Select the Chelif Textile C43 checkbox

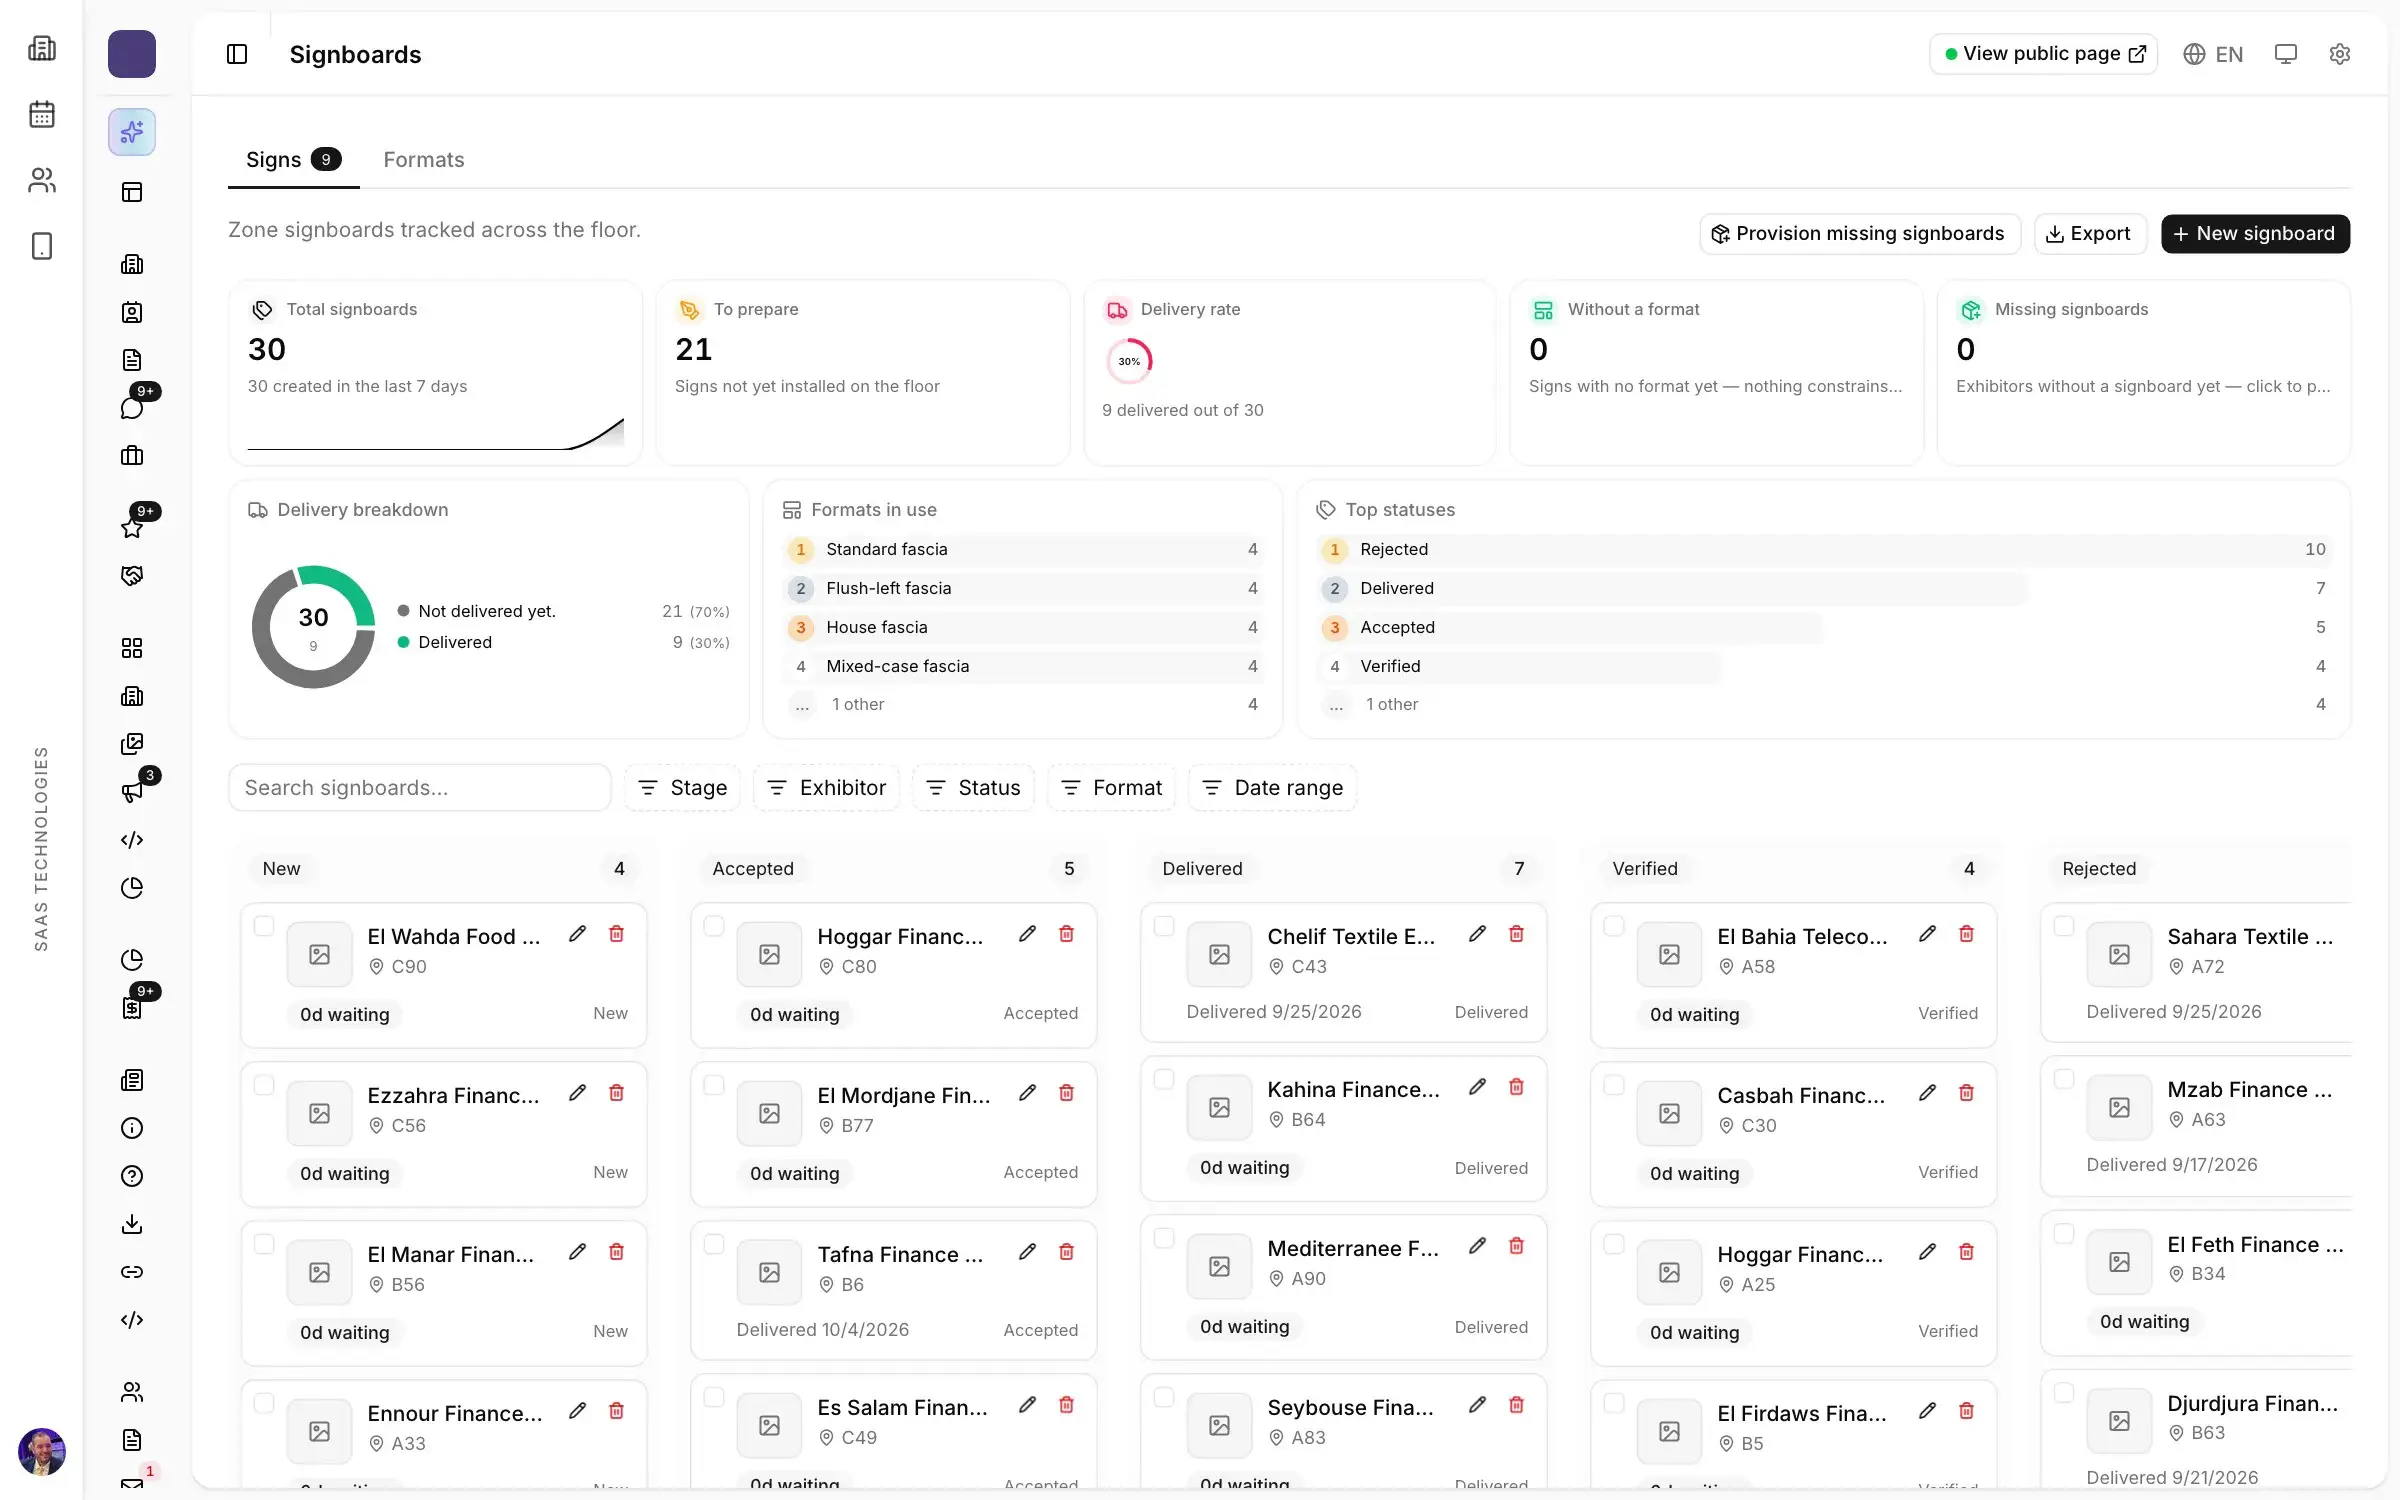(x=1164, y=926)
